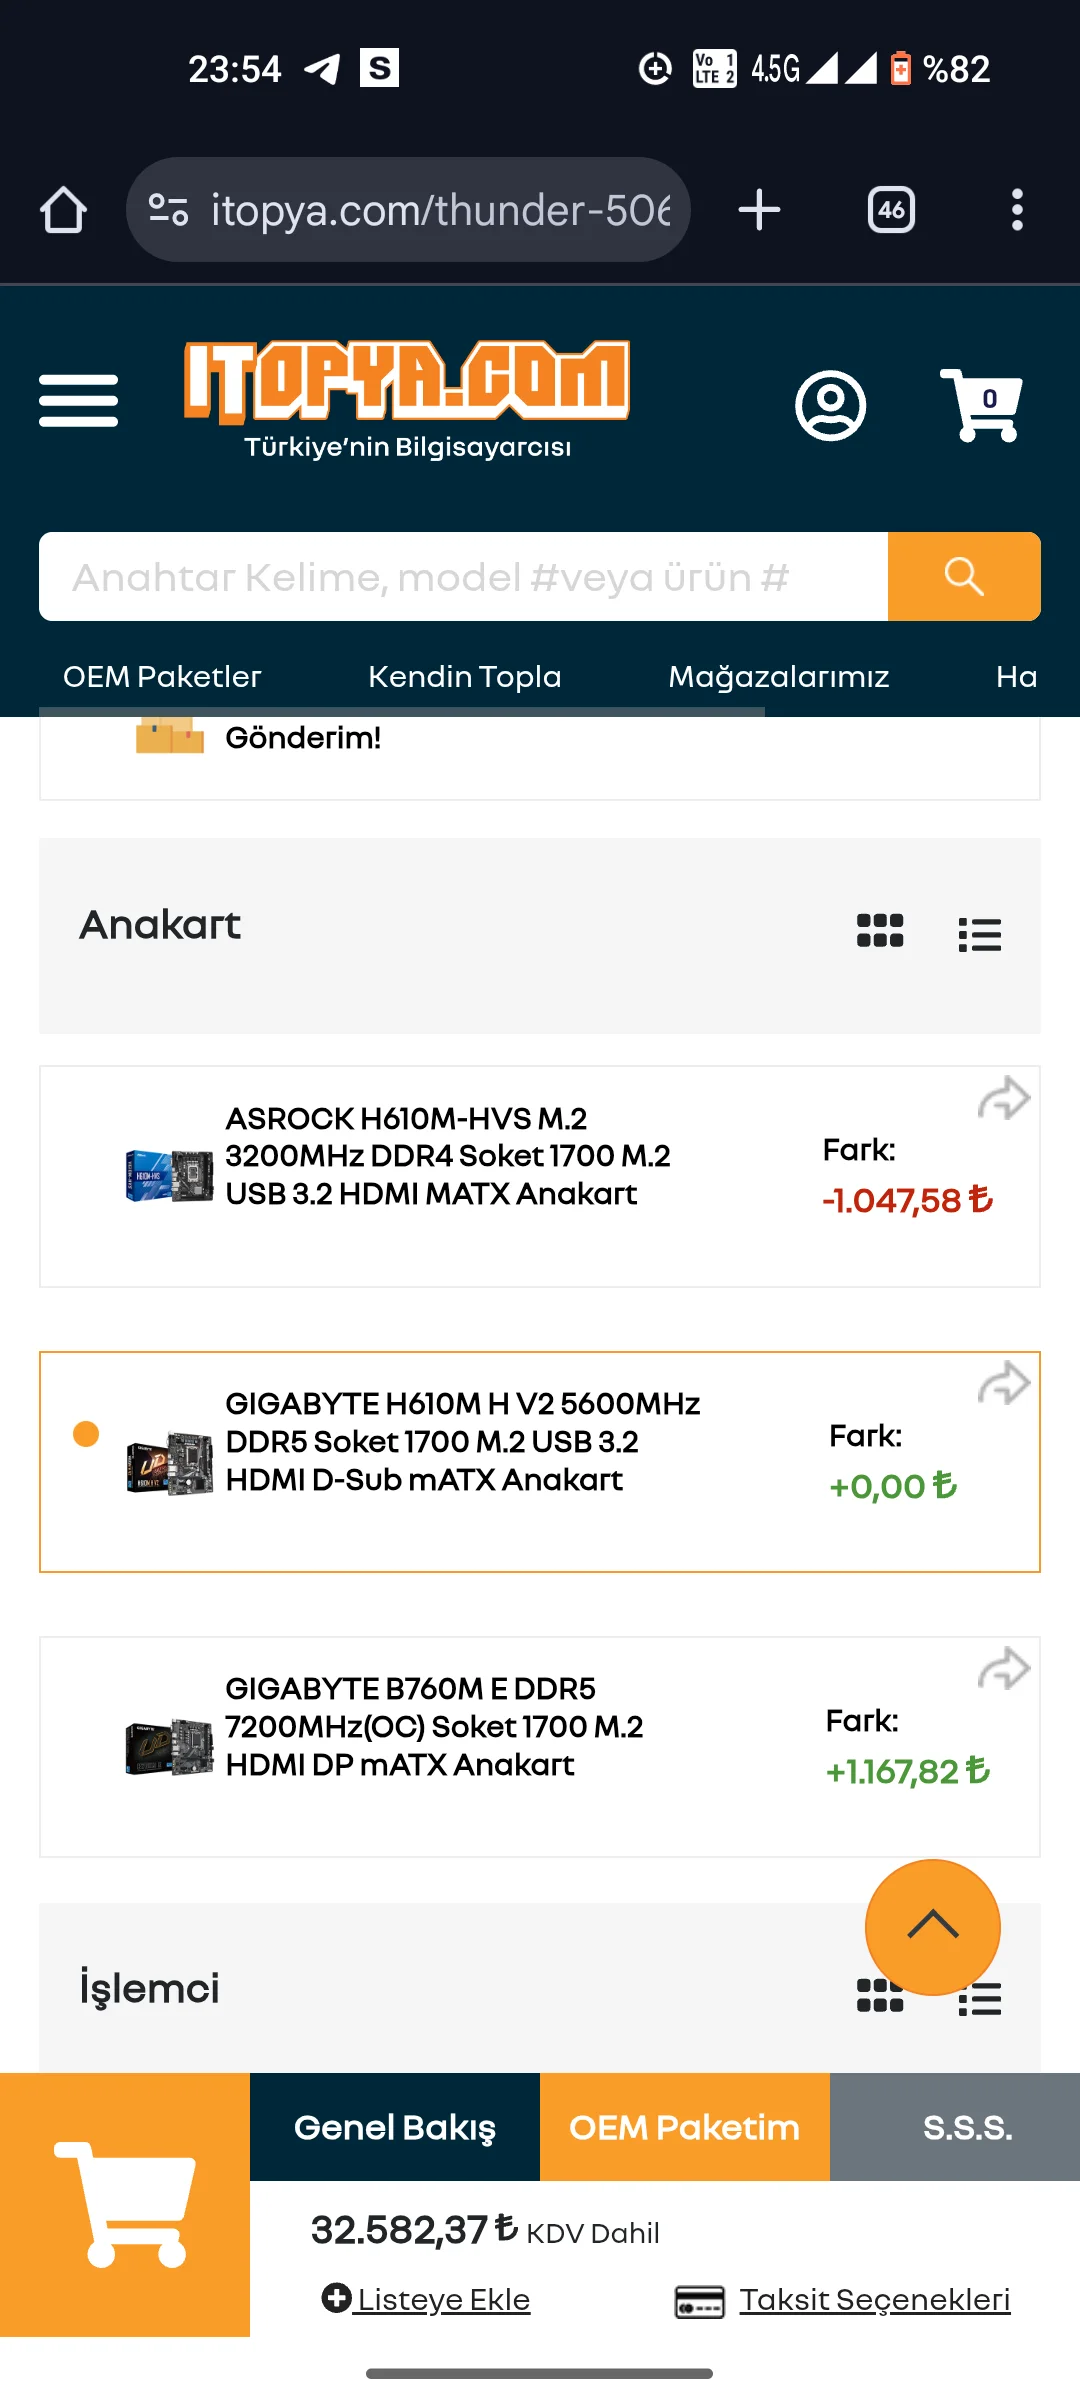Choose the GIGABYTE B760M E DDR5 option

coord(434,1727)
